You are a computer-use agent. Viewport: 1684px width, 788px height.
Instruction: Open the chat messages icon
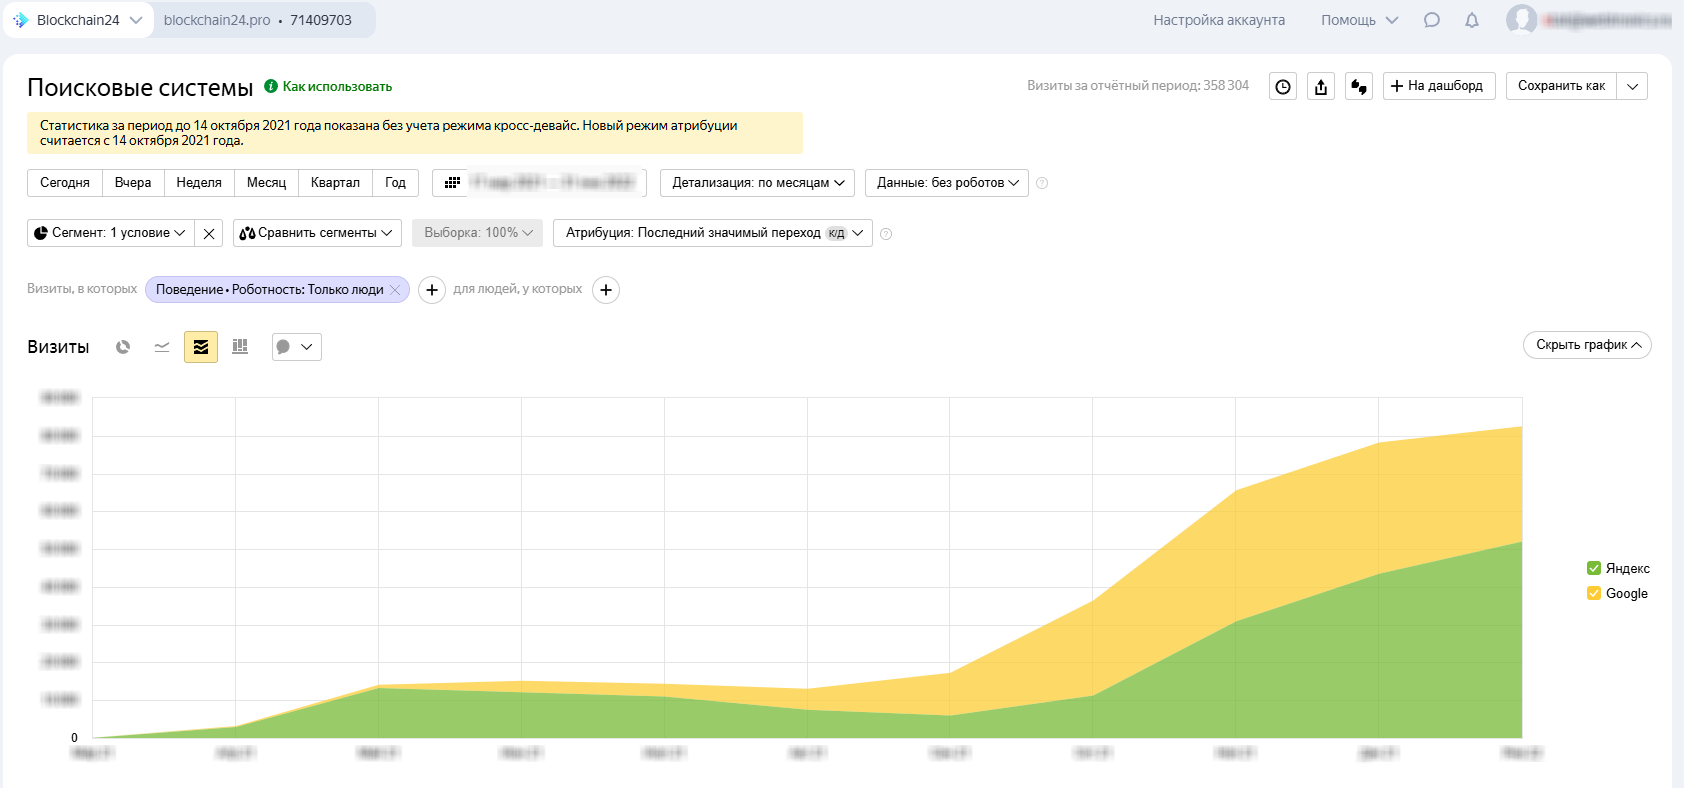pyautogui.click(x=1432, y=20)
